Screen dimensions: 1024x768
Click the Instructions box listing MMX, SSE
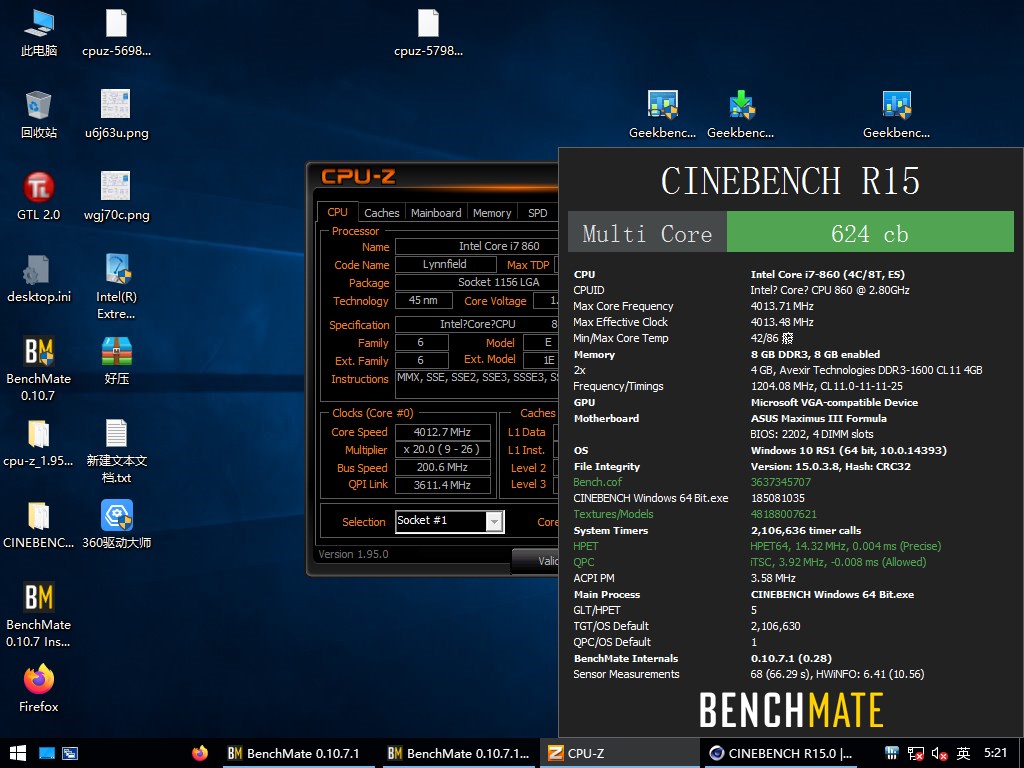pyautogui.click(x=477, y=384)
